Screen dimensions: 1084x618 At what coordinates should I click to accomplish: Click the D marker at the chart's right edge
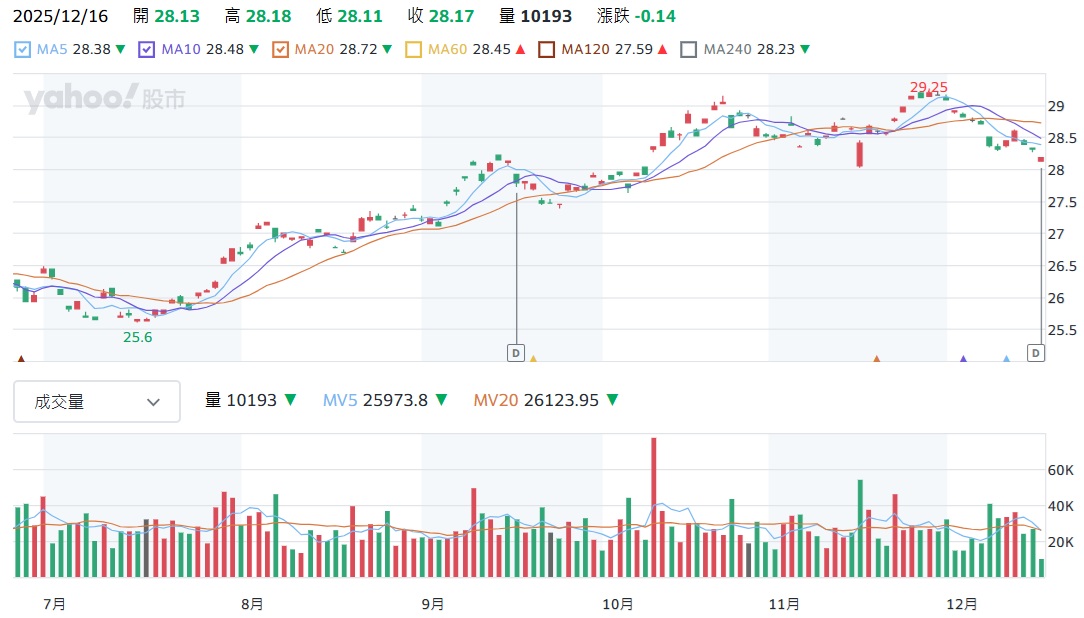[1036, 353]
